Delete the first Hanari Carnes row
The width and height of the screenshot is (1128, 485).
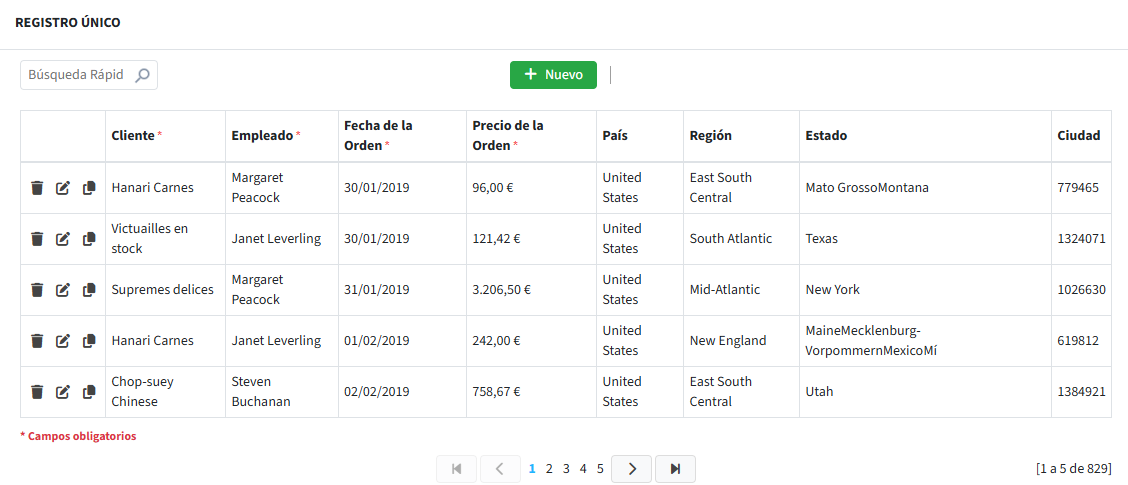[x=37, y=188]
